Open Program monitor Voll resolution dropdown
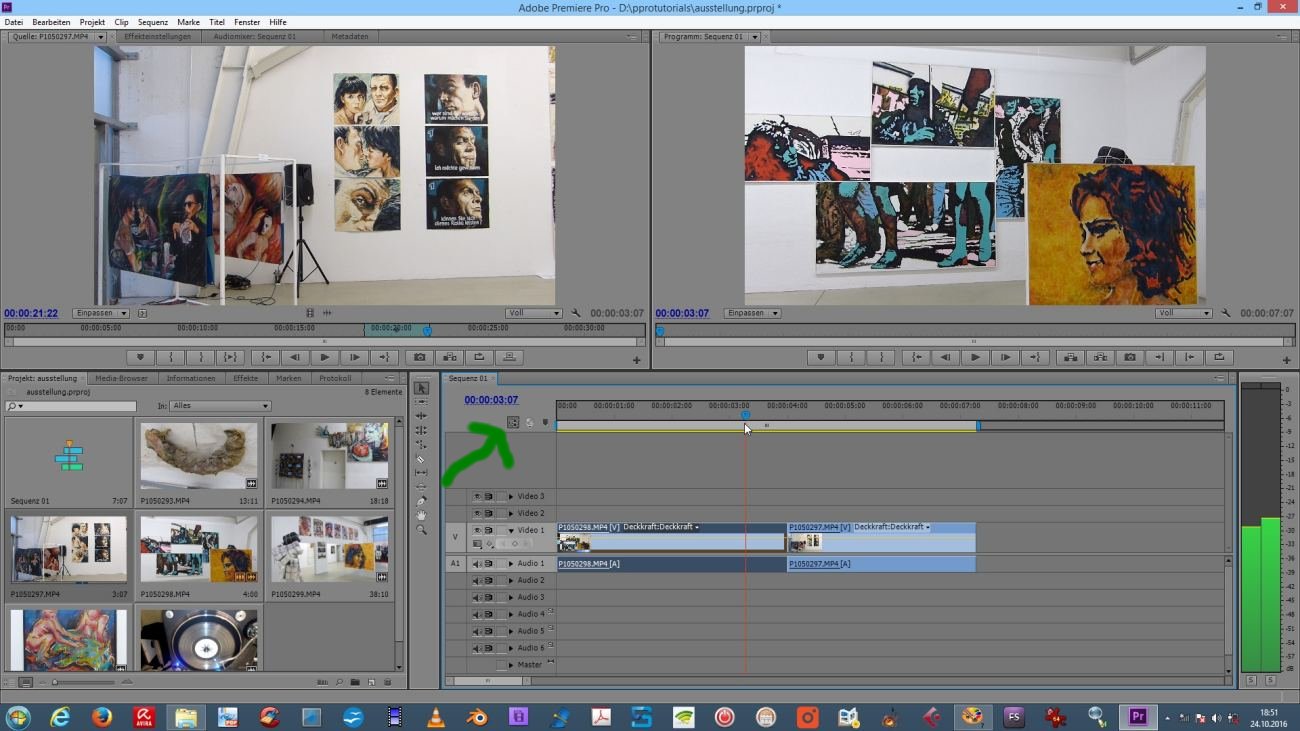1300x731 pixels. [x=1183, y=313]
